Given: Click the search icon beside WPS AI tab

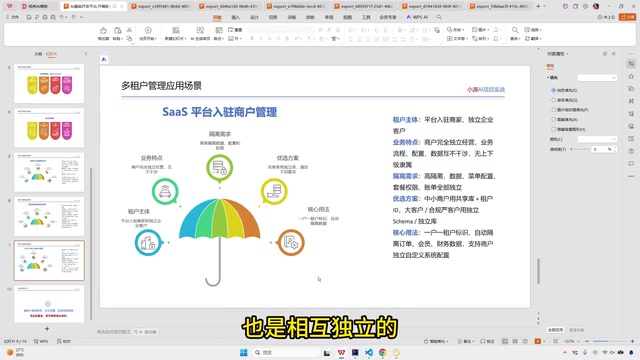Looking at the screenshot, I should pos(439,17).
